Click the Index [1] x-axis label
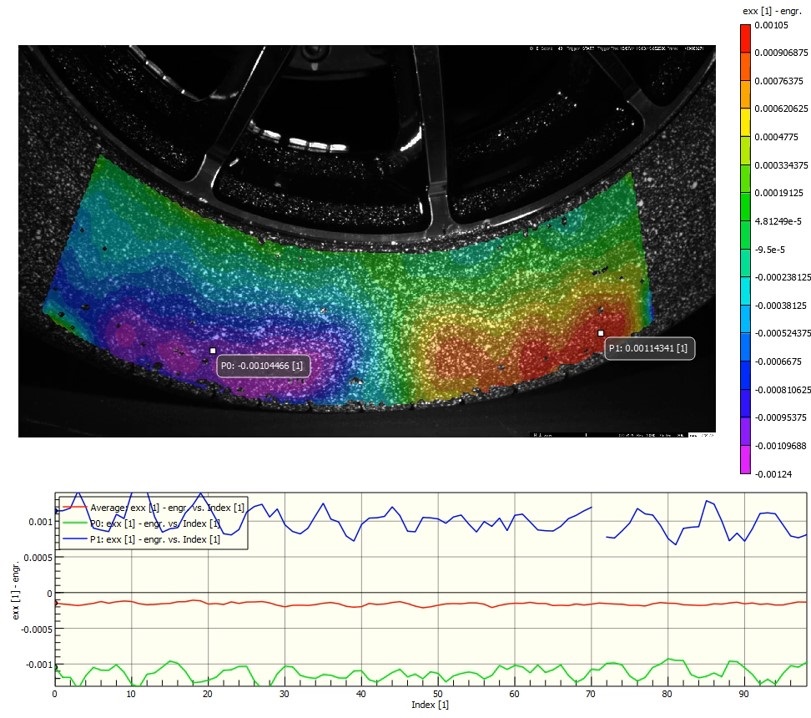811x718 pixels. pos(430,706)
